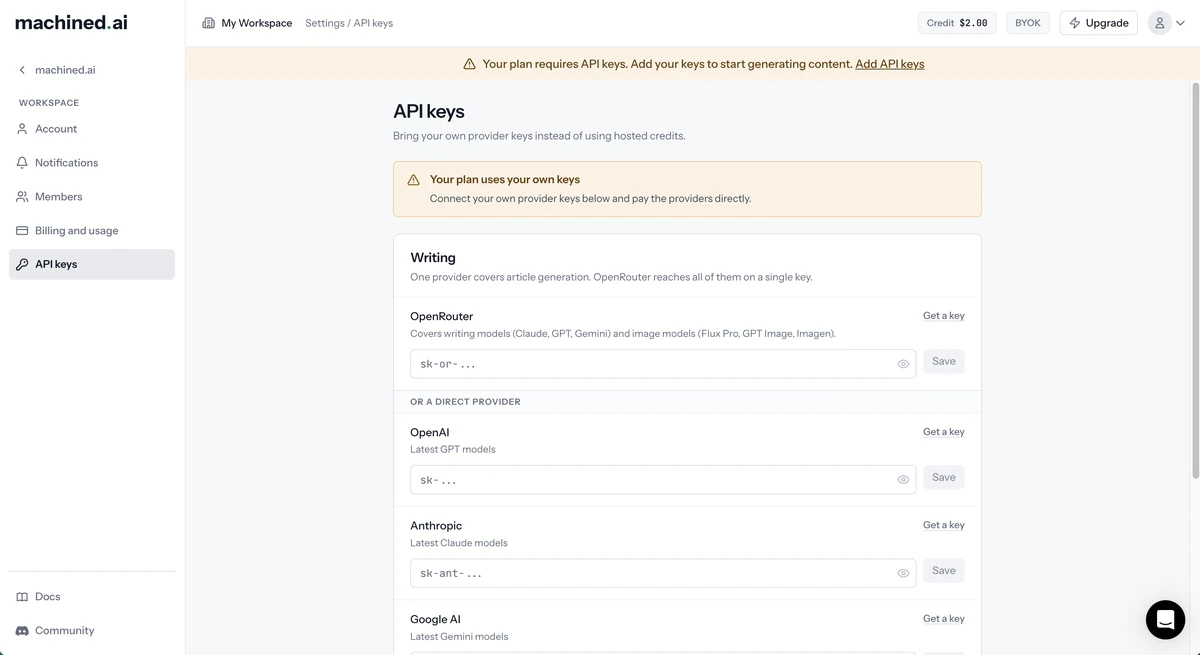Click the banner warning triangle icon

point(469,64)
